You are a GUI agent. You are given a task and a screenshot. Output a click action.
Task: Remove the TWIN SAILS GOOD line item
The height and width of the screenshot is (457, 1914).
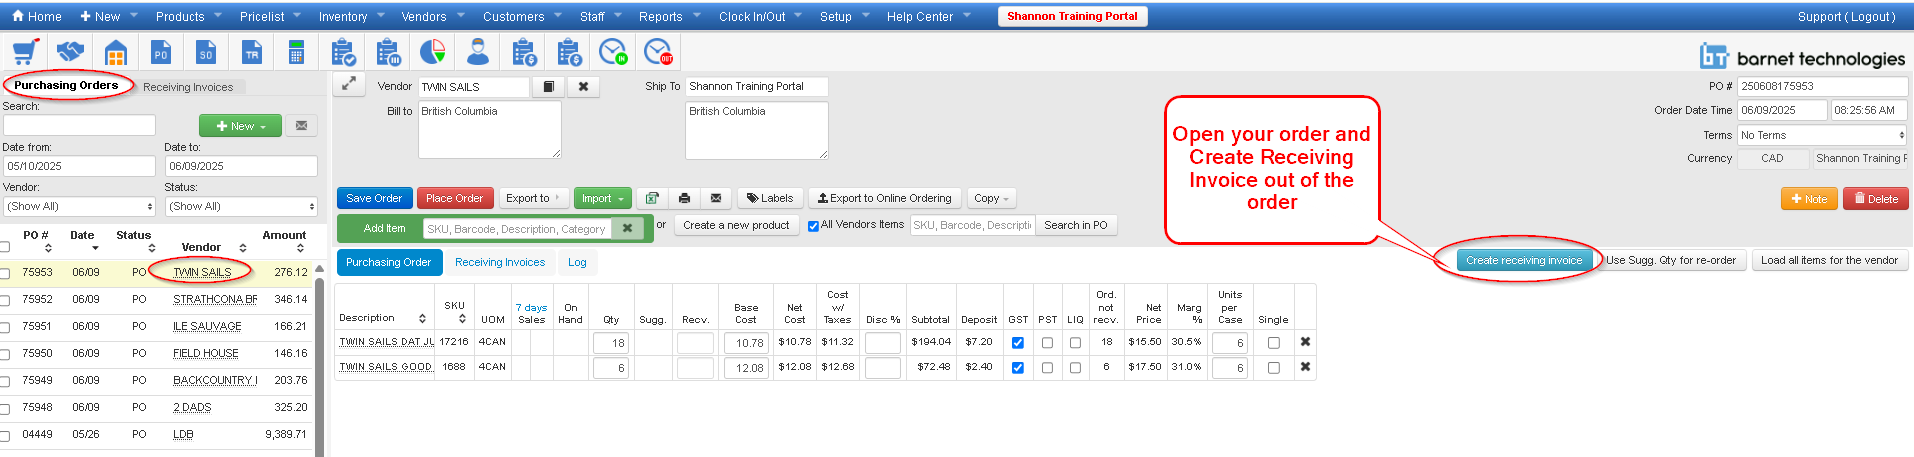[x=1305, y=367]
